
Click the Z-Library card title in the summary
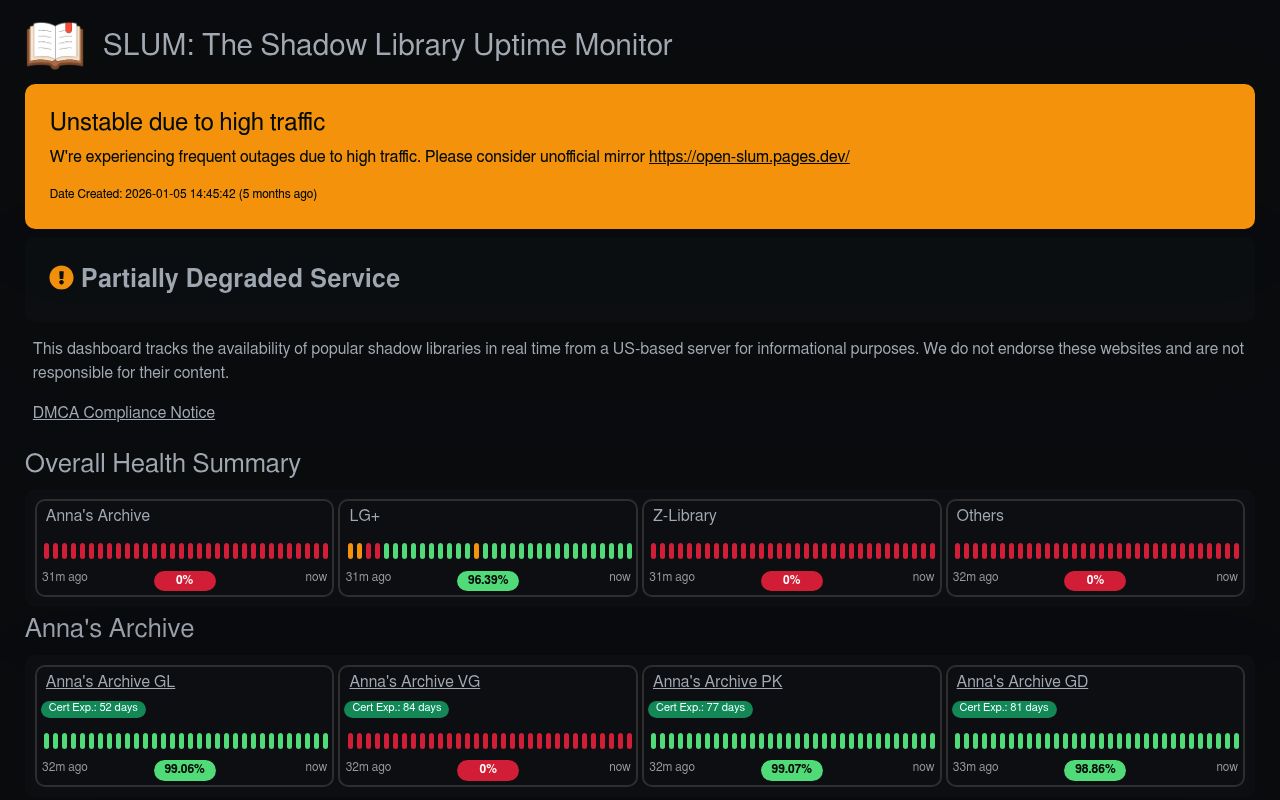[685, 515]
